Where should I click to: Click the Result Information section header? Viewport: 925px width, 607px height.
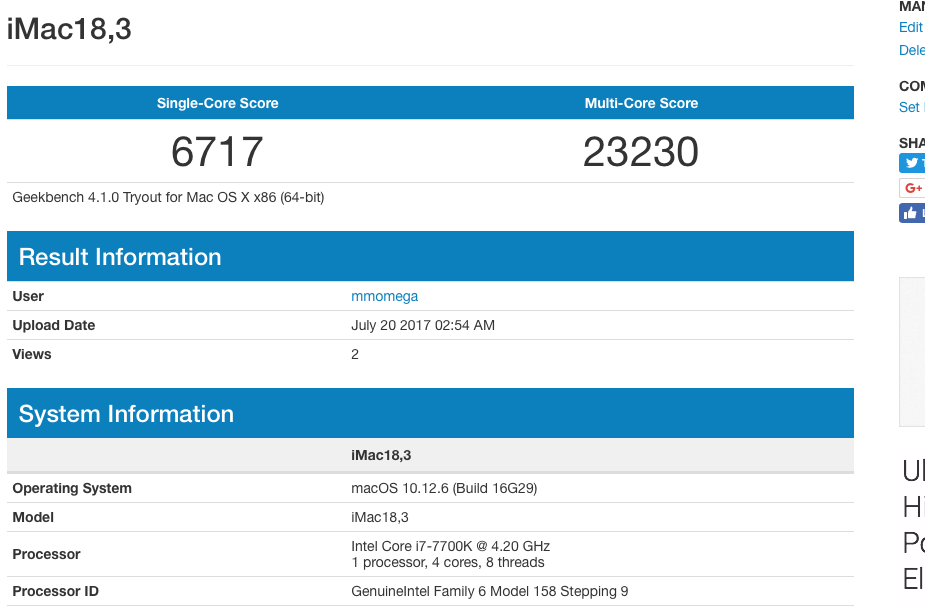(x=430, y=256)
